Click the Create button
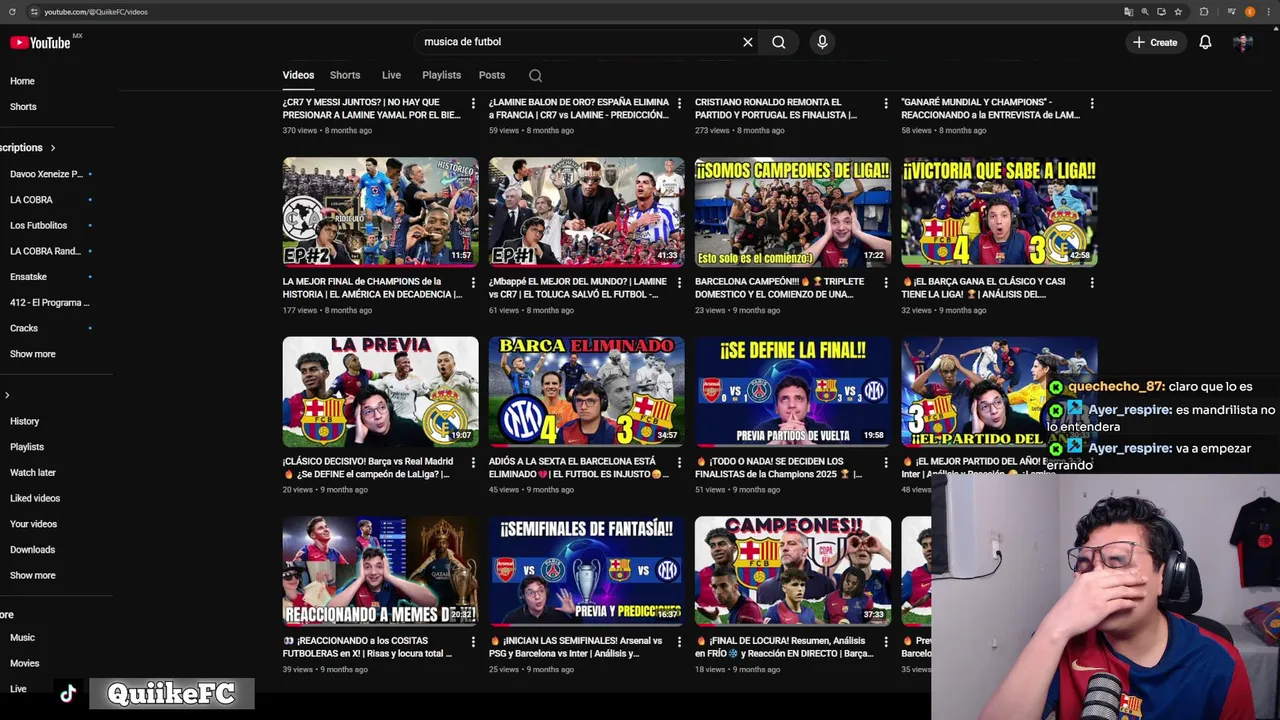The image size is (1280, 720). coord(1155,42)
